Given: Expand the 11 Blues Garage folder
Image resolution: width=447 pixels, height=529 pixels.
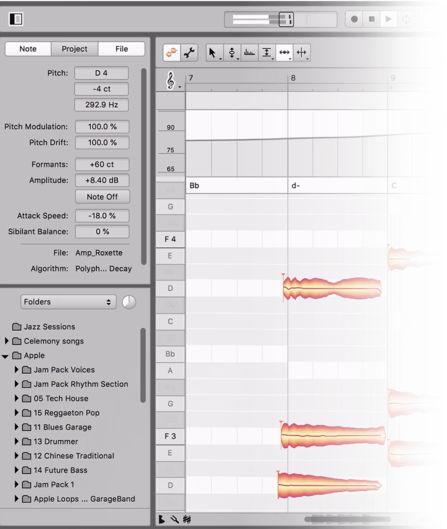Looking at the screenshot, I should (16, 427).
